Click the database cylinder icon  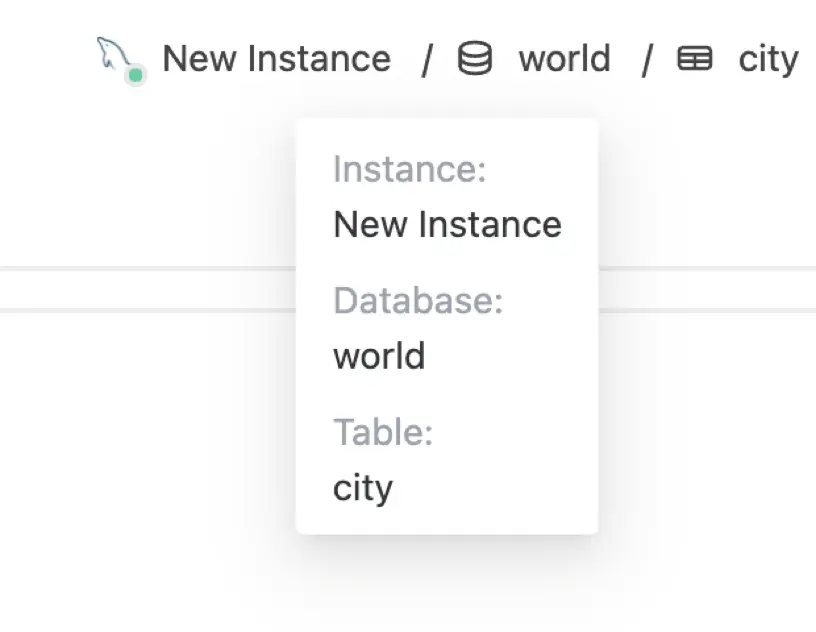(x=475, y=58)
